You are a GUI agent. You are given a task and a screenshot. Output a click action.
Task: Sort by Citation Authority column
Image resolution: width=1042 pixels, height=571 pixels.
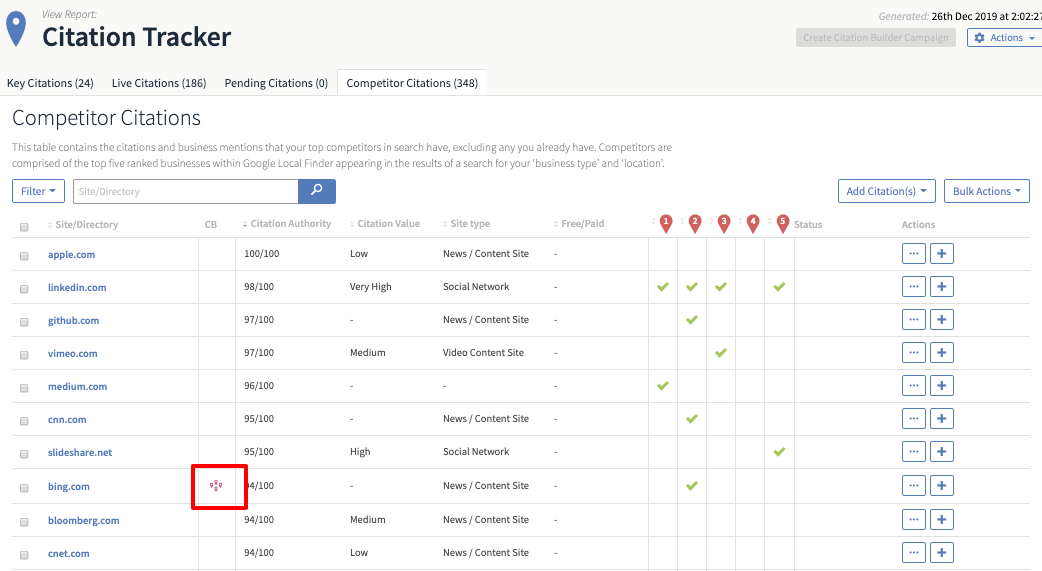287,224
